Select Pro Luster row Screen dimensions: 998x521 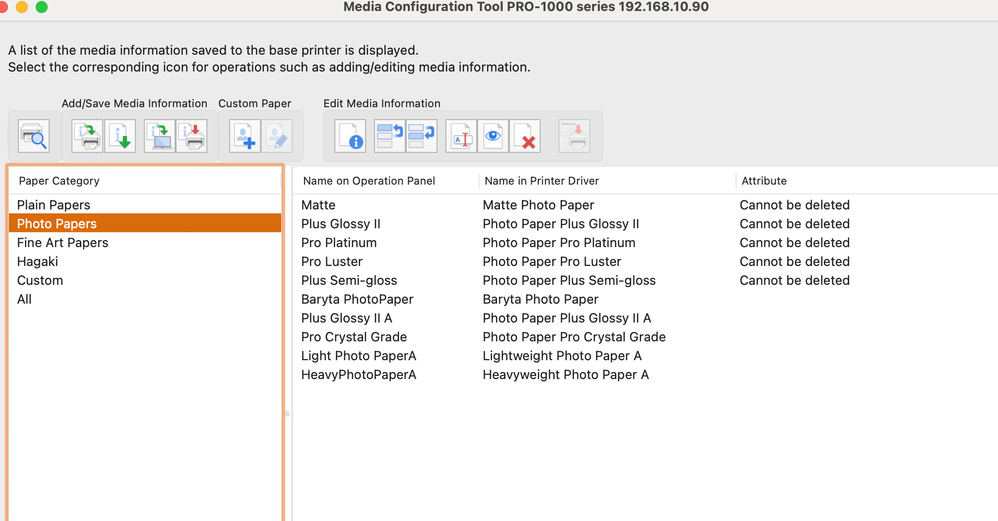(x=645, y=261)
